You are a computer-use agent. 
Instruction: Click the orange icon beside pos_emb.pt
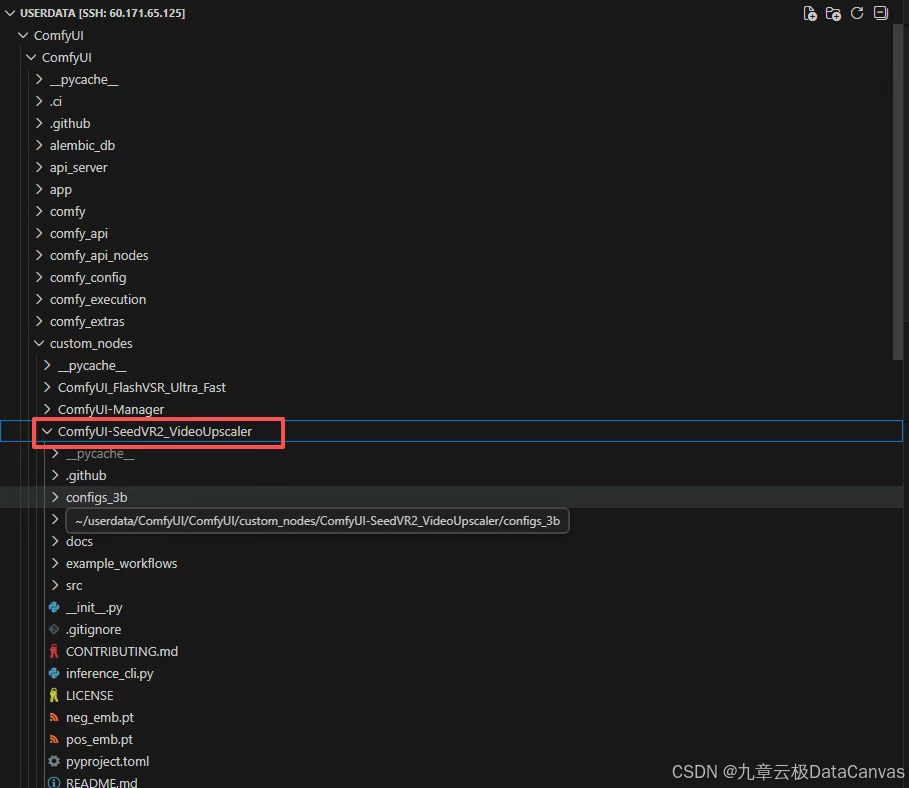click(x=54, y=739)
